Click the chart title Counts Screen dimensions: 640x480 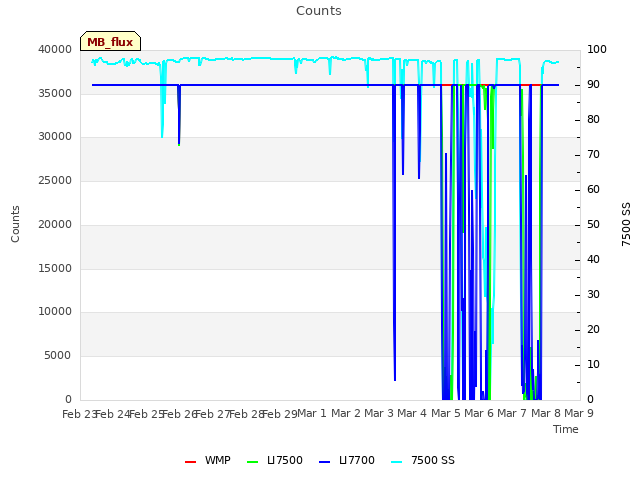click(319, 11)
